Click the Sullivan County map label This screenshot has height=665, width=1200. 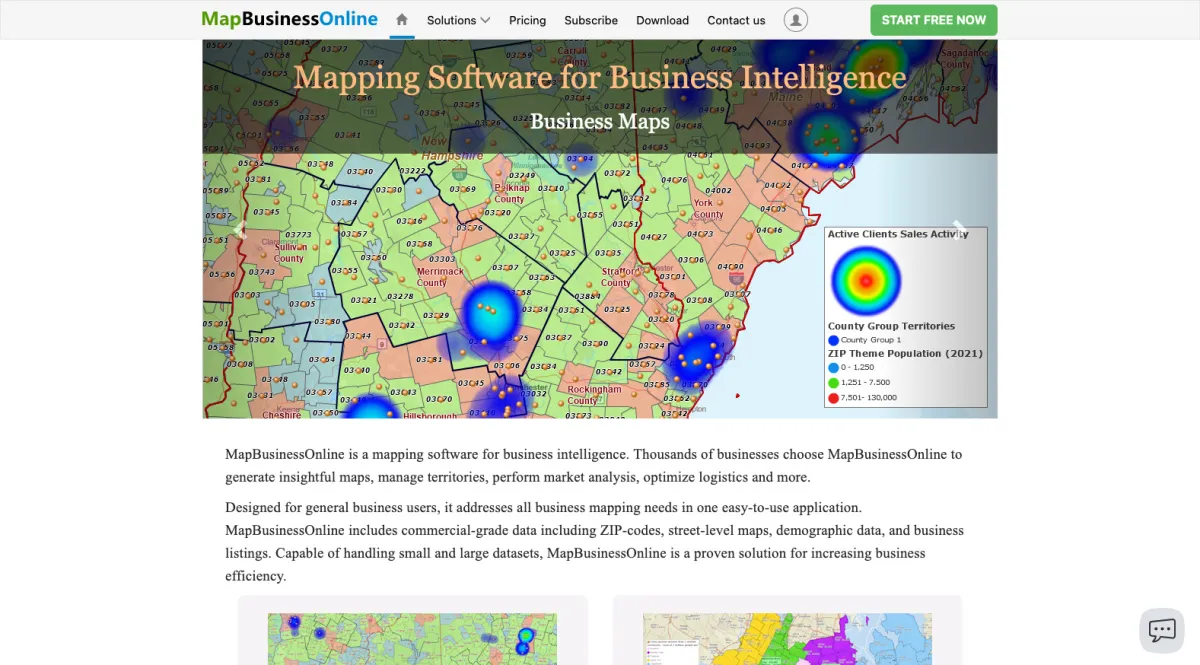point(289,252)
